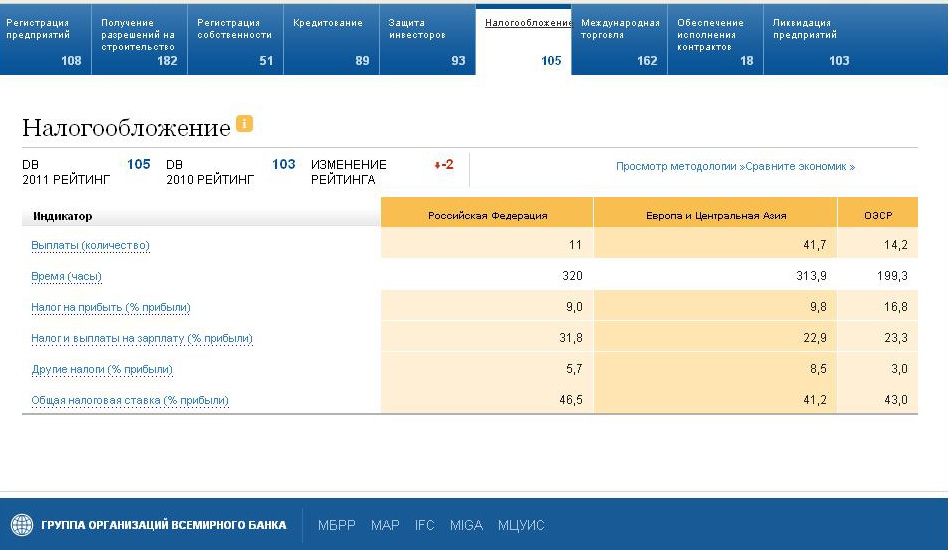Select the Регистрация собственности tab
Screen dimensions: 948x550
pyautogui.click(x=235, y=40)
